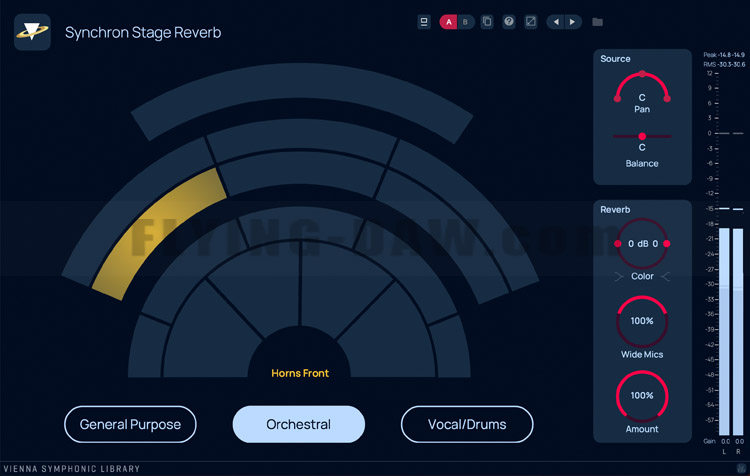Click the resize window icon
The height and width of the screenshot is (476, 750).
[x=531, y=21]
